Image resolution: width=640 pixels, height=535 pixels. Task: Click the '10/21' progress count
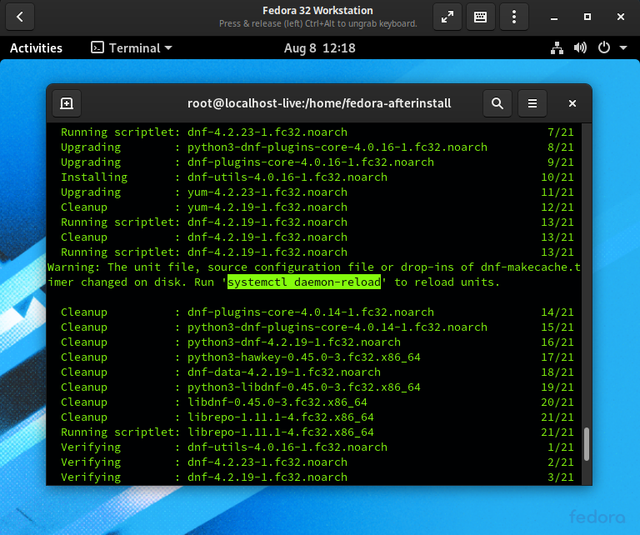(x=557, y=177)
